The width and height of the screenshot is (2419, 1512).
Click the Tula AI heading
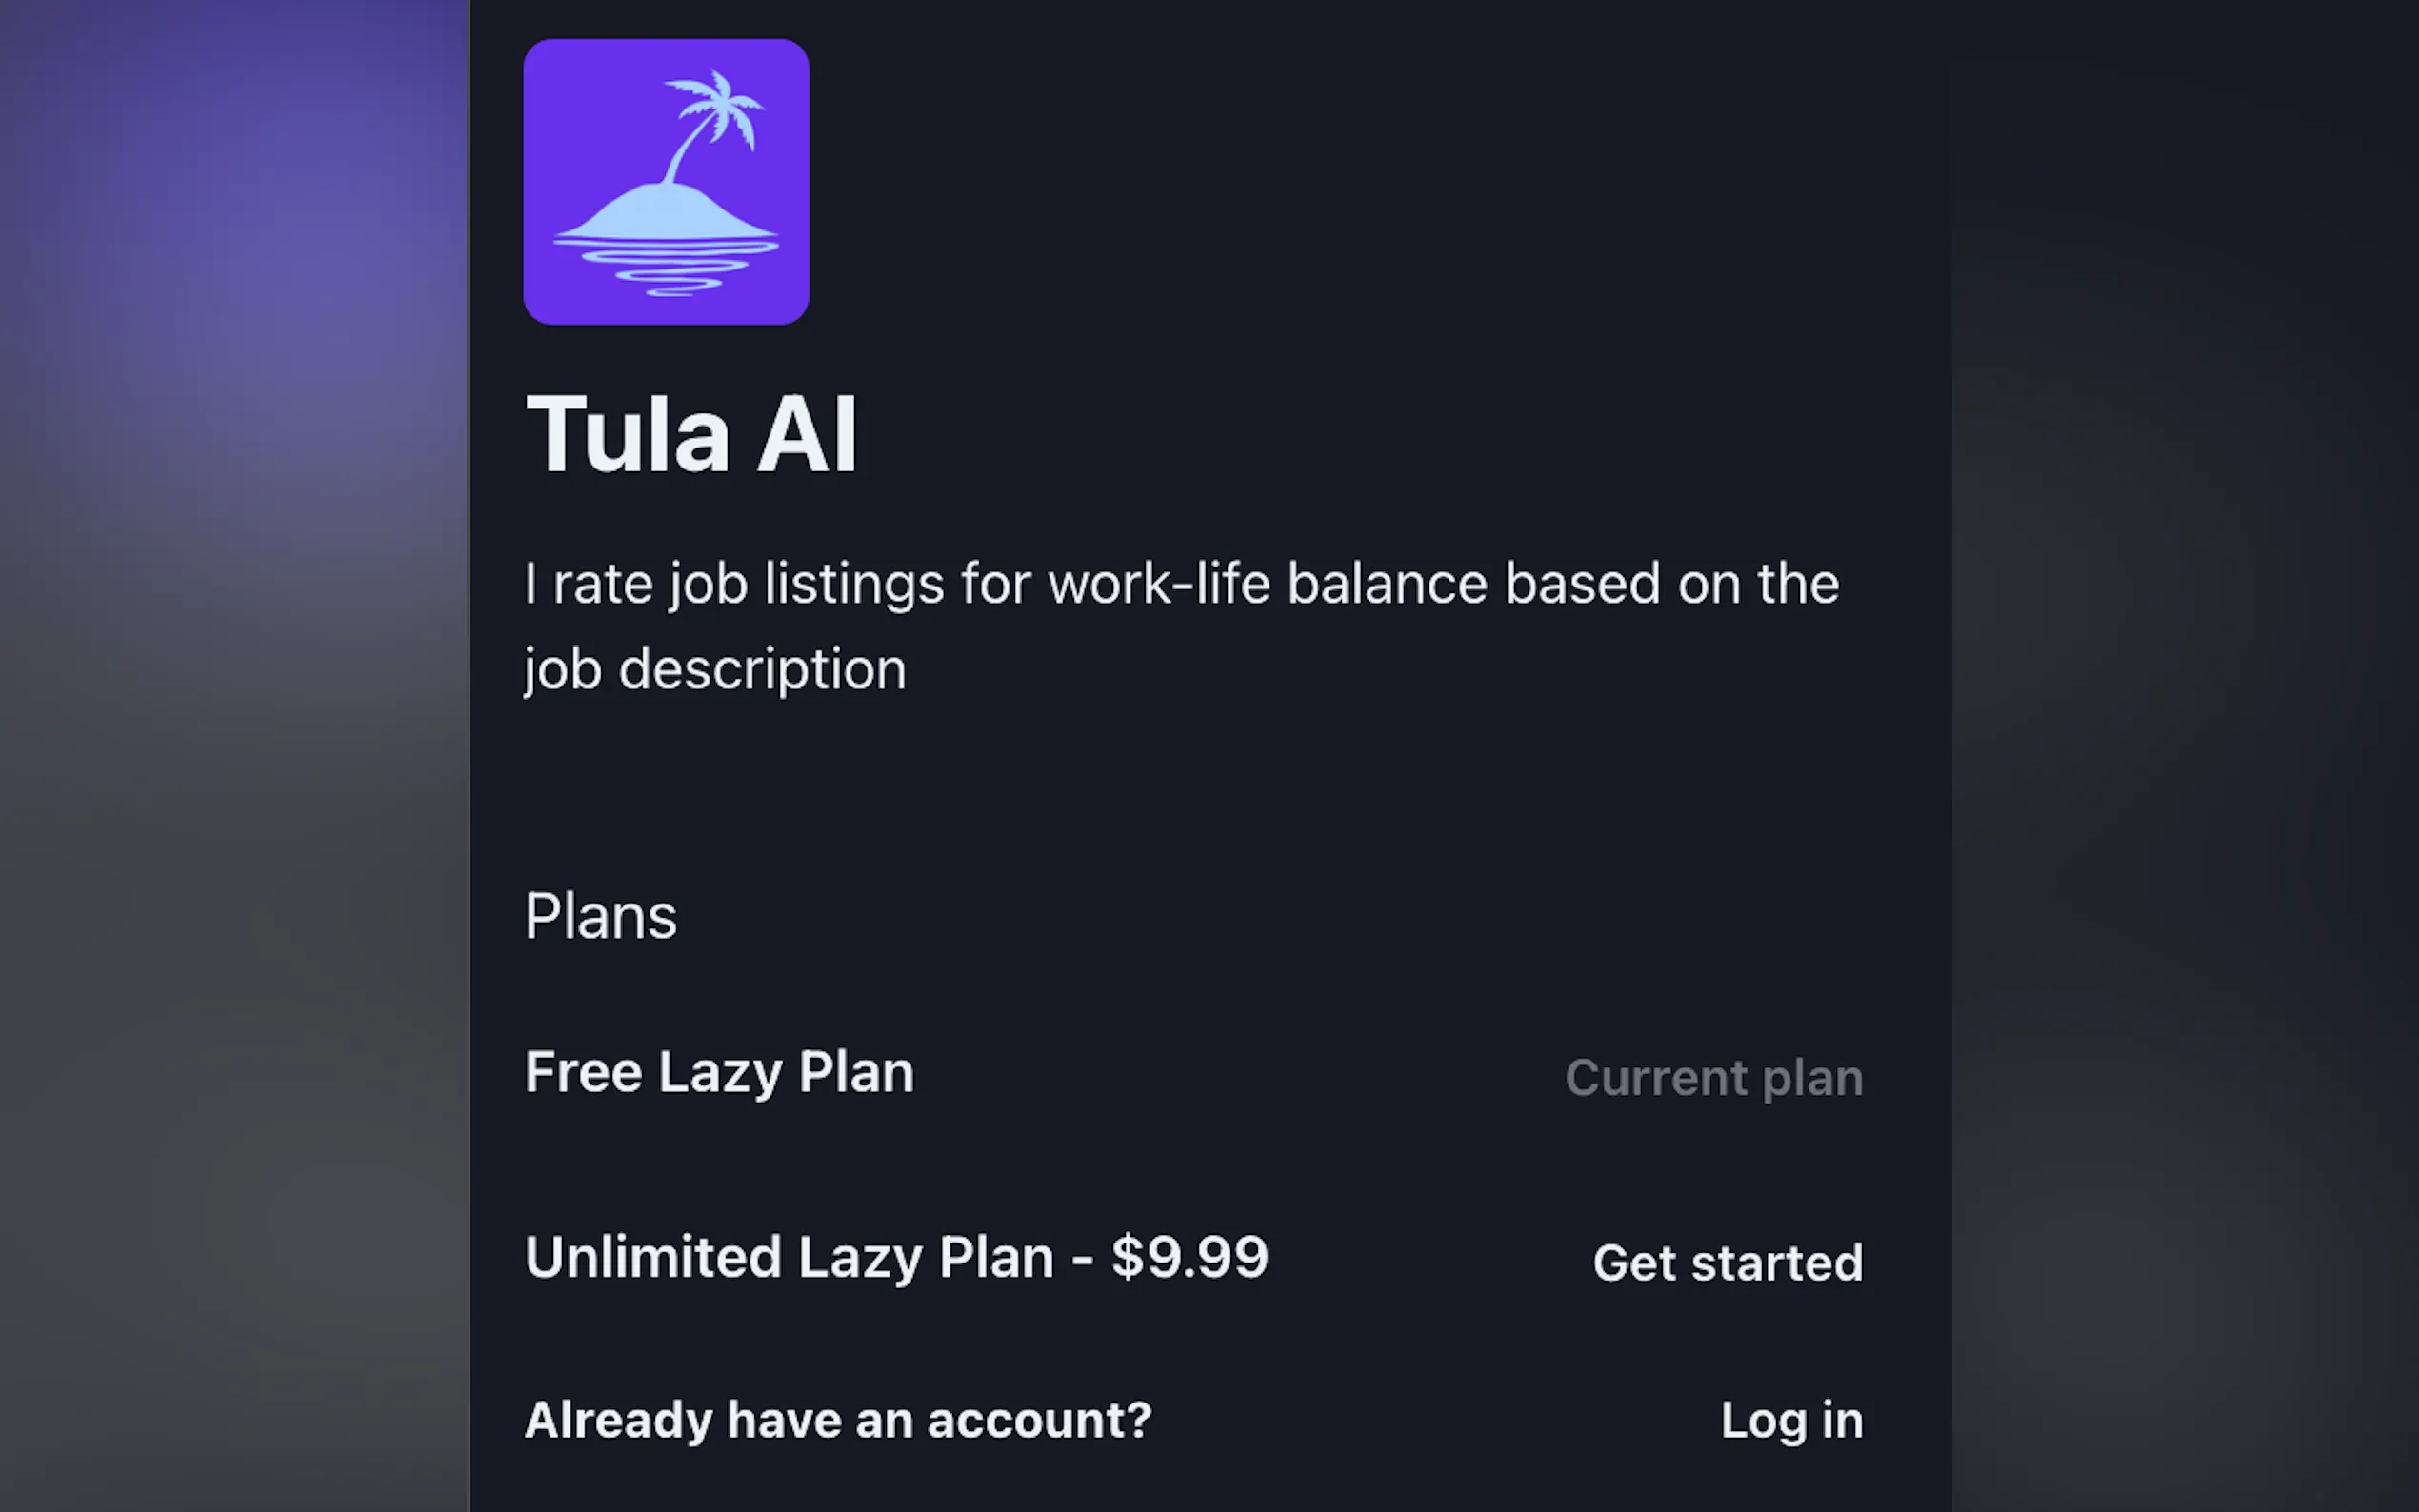(692, 434)
